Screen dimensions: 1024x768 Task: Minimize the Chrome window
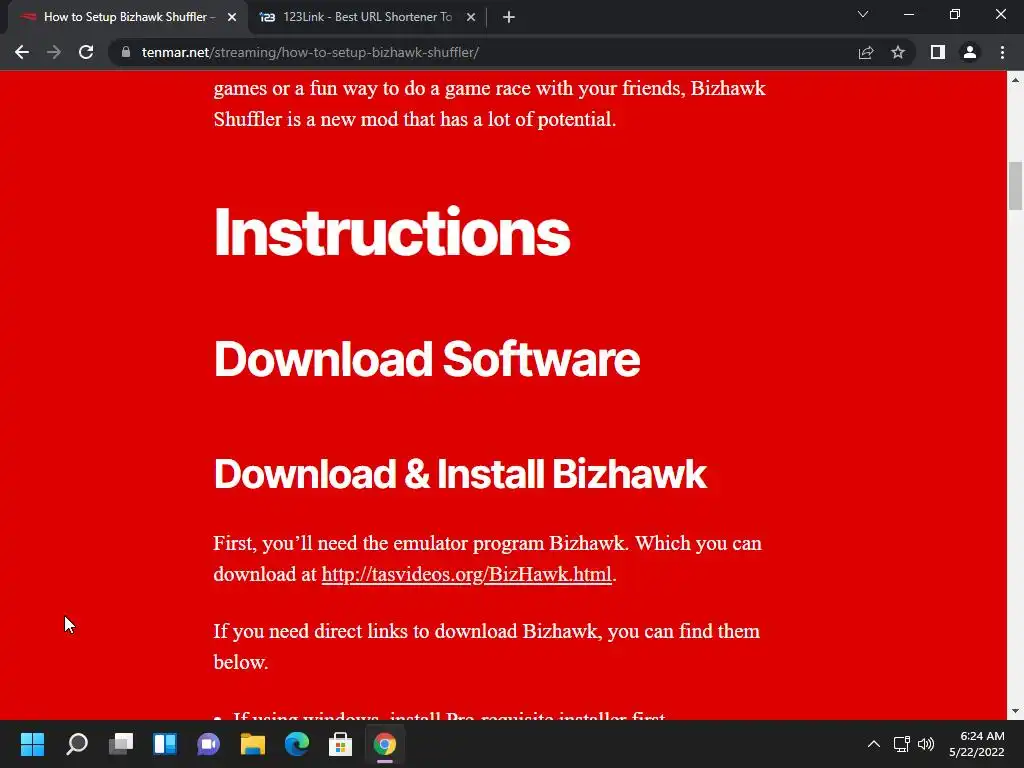[x=908, y=14]
